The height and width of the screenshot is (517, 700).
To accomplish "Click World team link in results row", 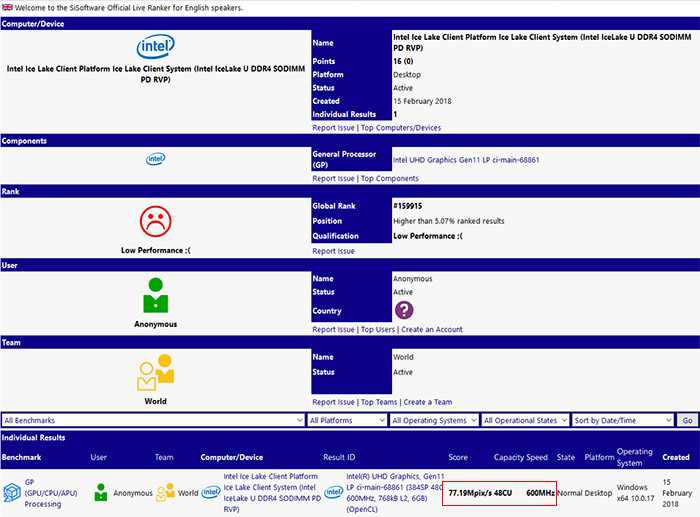I will (x=188, y=493).
